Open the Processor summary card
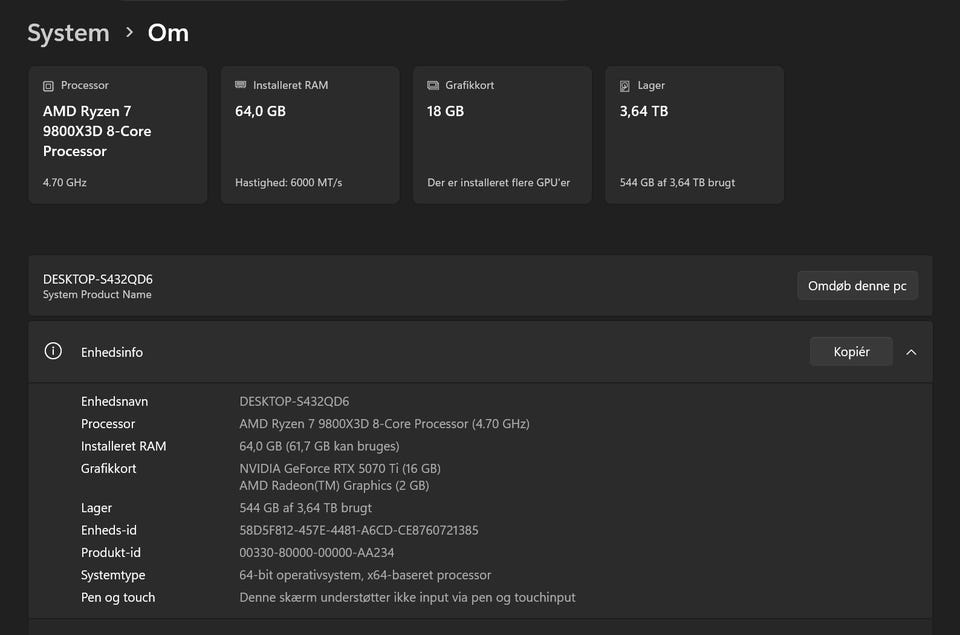The width and height of the screenshot is (960, 635). (118, 135)
